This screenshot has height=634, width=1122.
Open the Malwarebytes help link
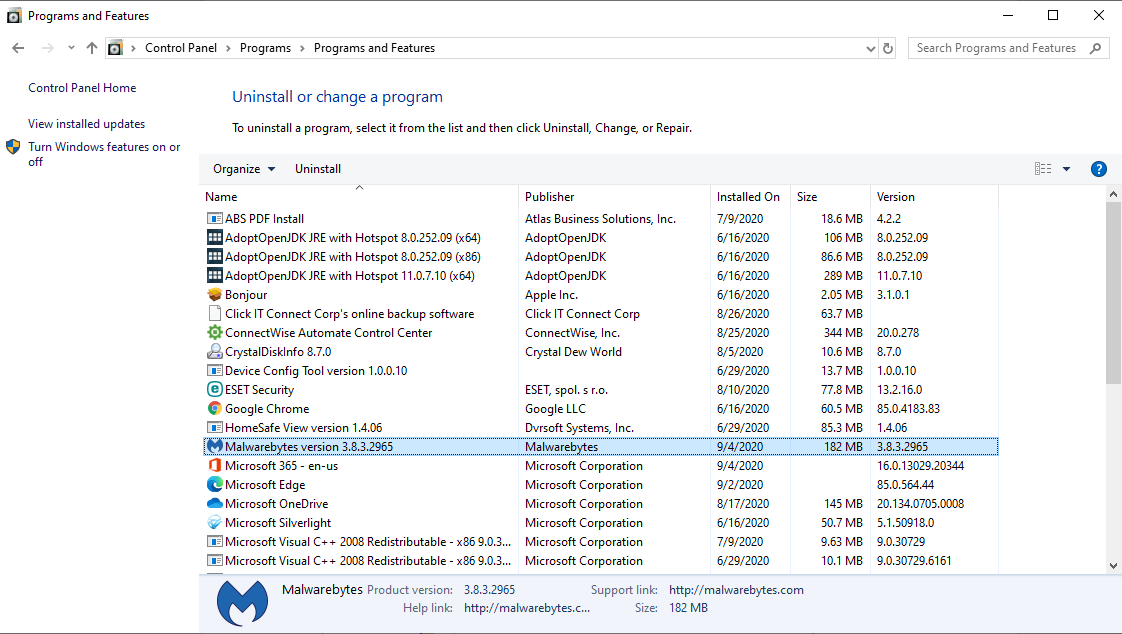click(x=527, y=608)
